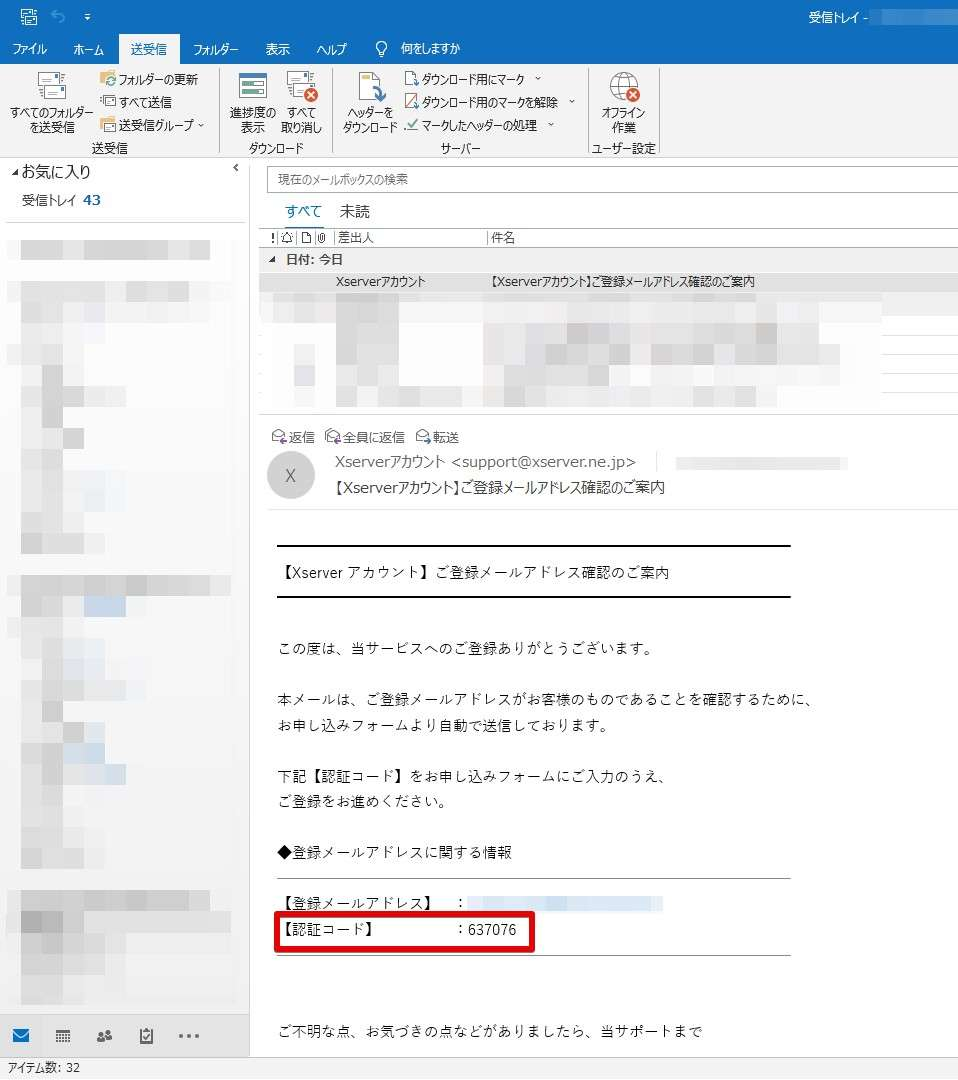Screen dimensions: 958x1080
Task: Switch to the ホーム ribbon tab
Action: [x=88, y=49]
